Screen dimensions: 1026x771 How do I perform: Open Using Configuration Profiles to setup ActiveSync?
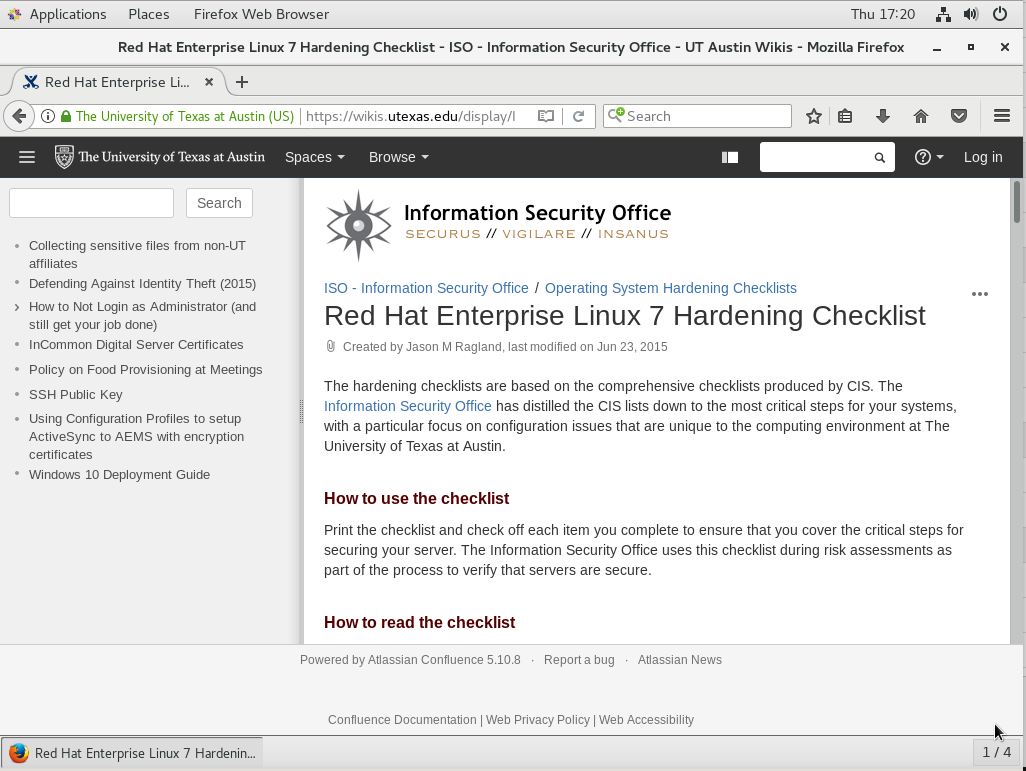136,437
